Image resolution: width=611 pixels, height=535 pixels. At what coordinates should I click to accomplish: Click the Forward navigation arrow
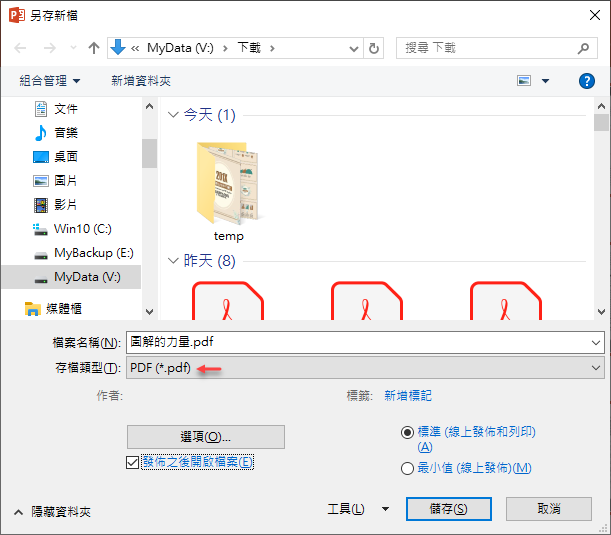click(49, 48)
